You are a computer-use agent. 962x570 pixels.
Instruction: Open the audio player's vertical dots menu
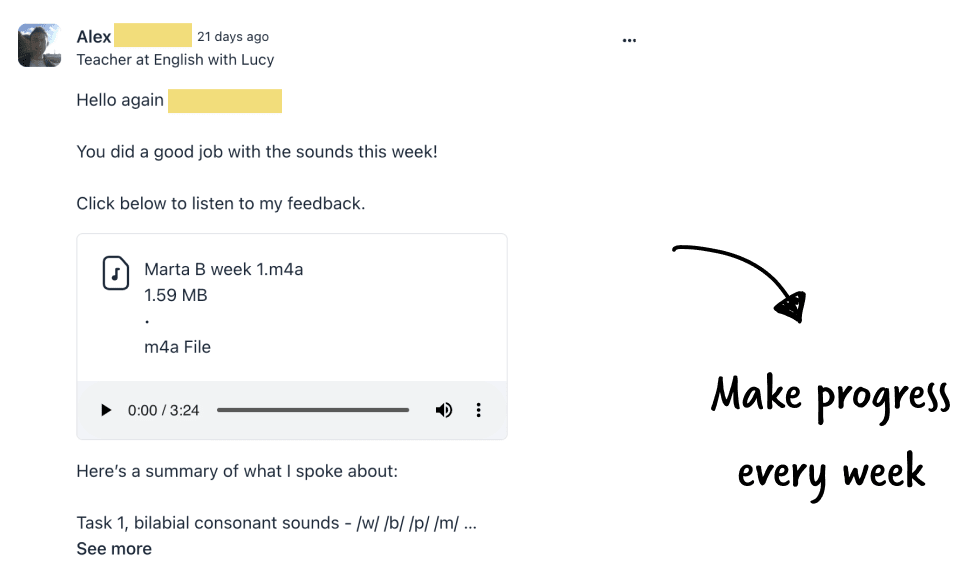click(x=479, y=410)
